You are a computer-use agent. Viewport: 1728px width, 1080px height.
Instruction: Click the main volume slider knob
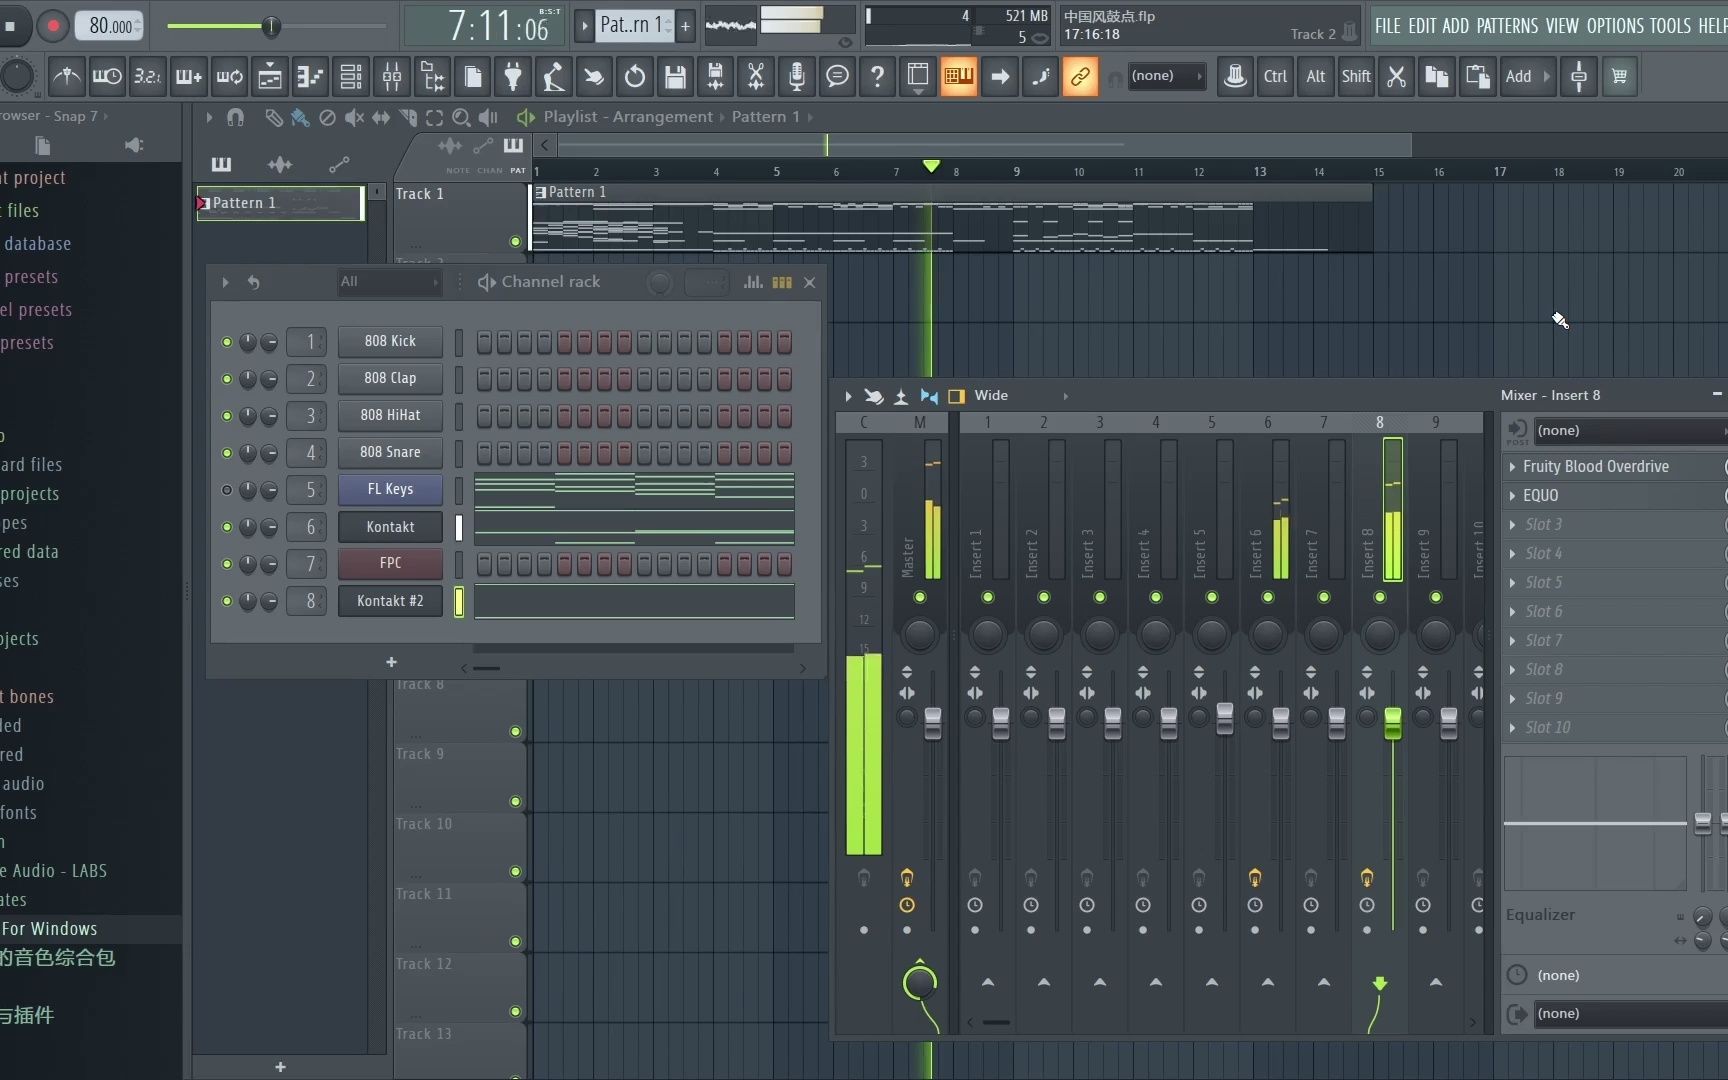271,26
